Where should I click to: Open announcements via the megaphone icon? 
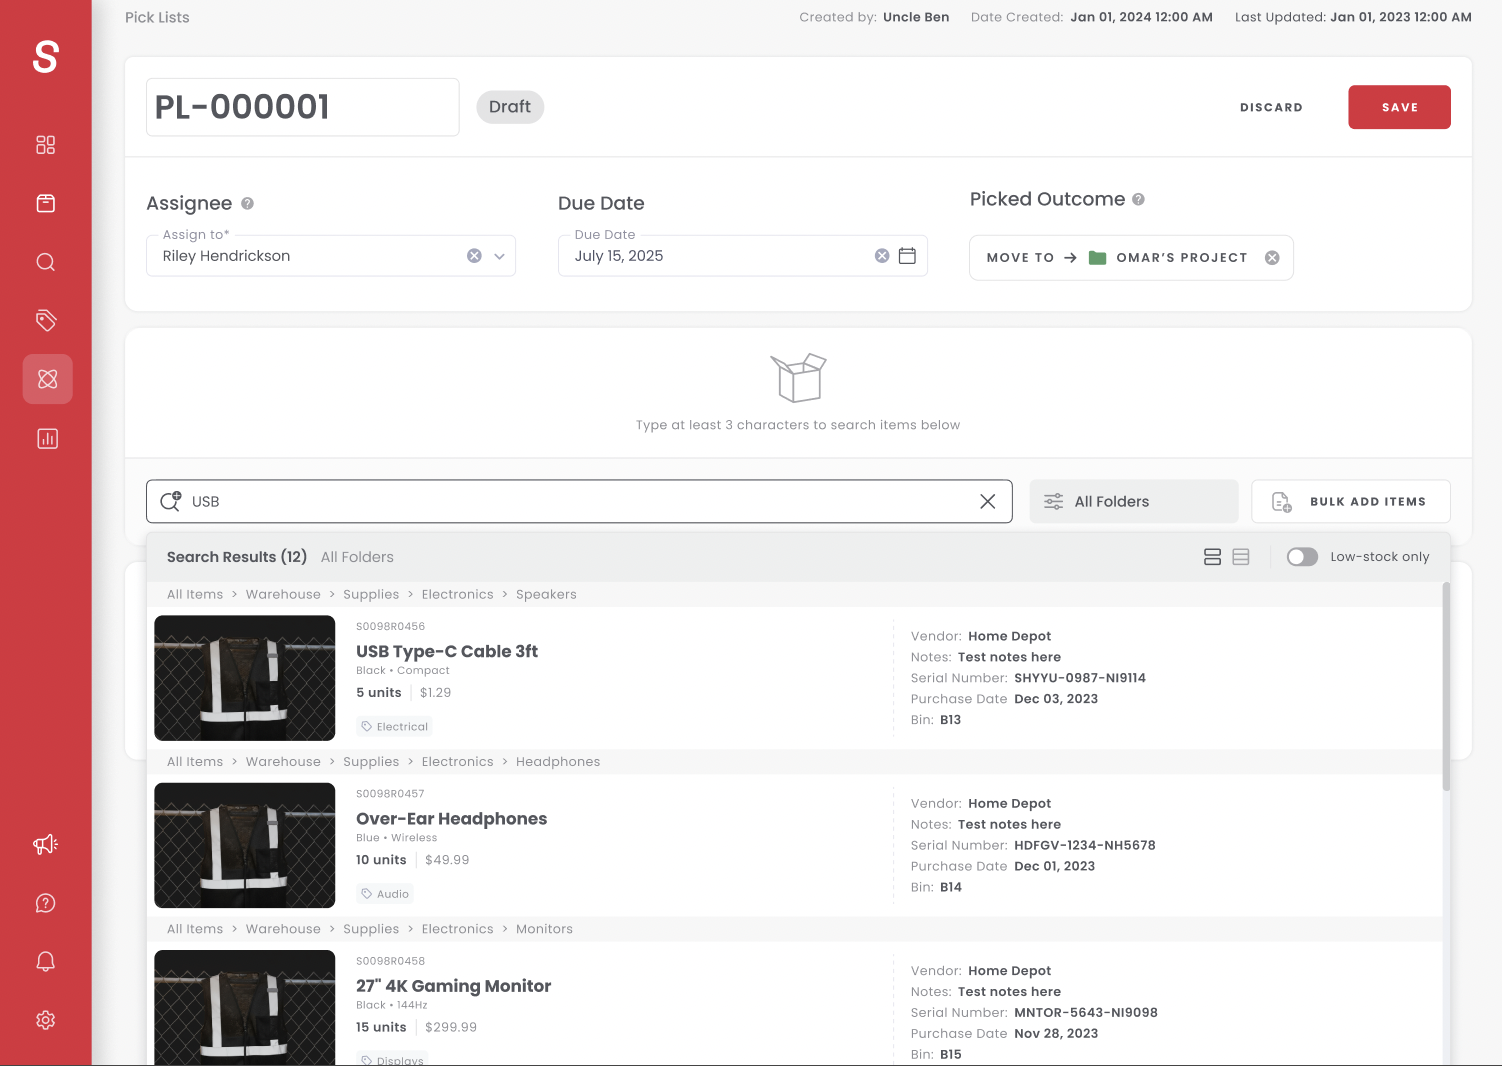click(45, 844)
